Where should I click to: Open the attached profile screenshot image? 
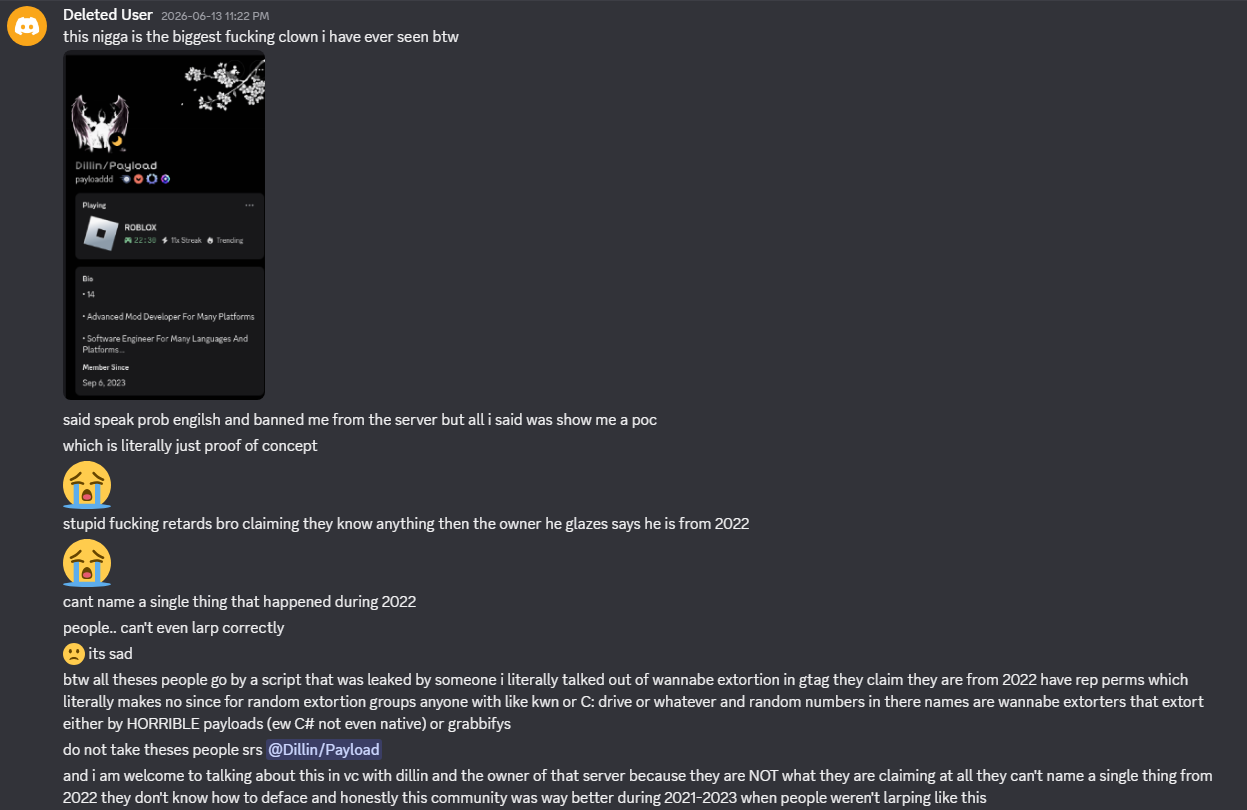[x=164, y=225]
